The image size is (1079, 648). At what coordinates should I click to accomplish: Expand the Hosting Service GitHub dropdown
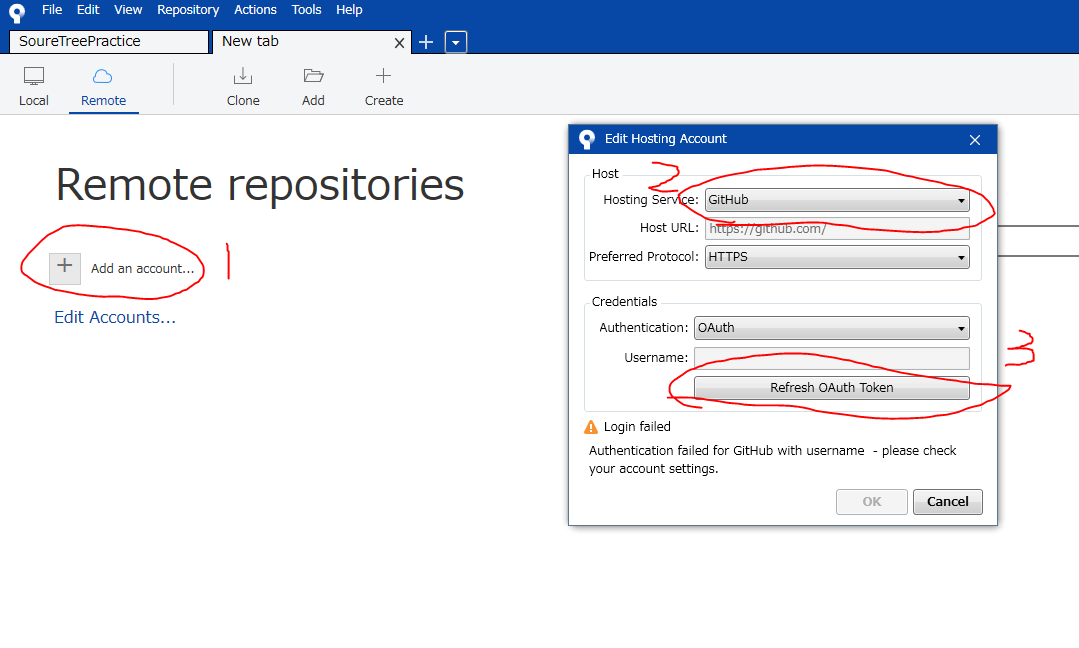point(837,200)
